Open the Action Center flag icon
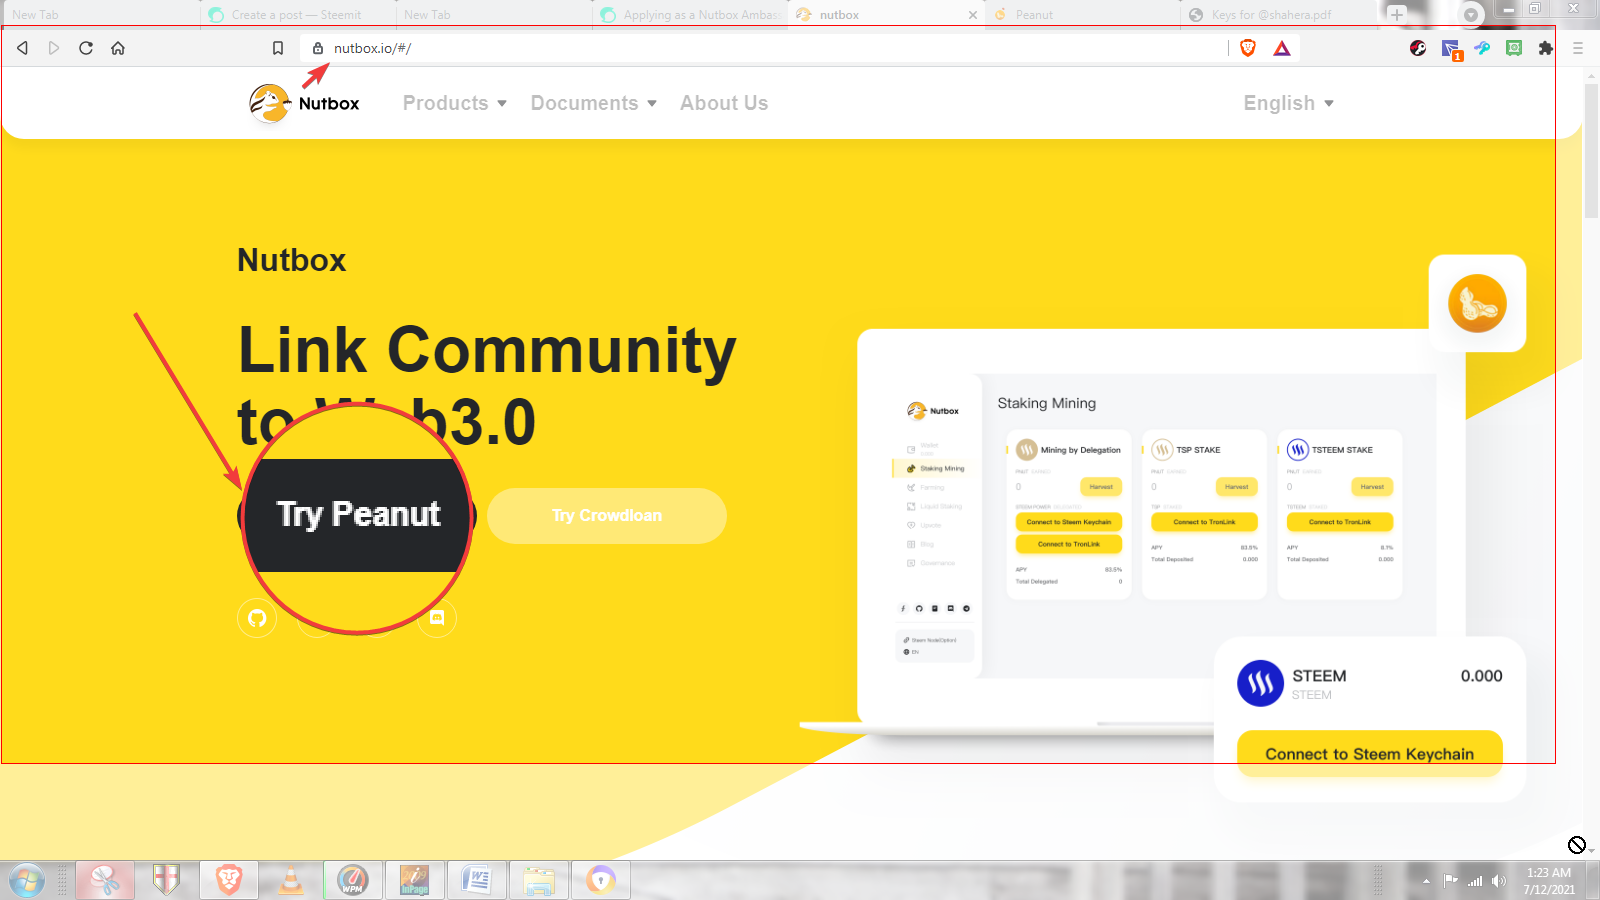1600x900 pixels. point(1451,881)
